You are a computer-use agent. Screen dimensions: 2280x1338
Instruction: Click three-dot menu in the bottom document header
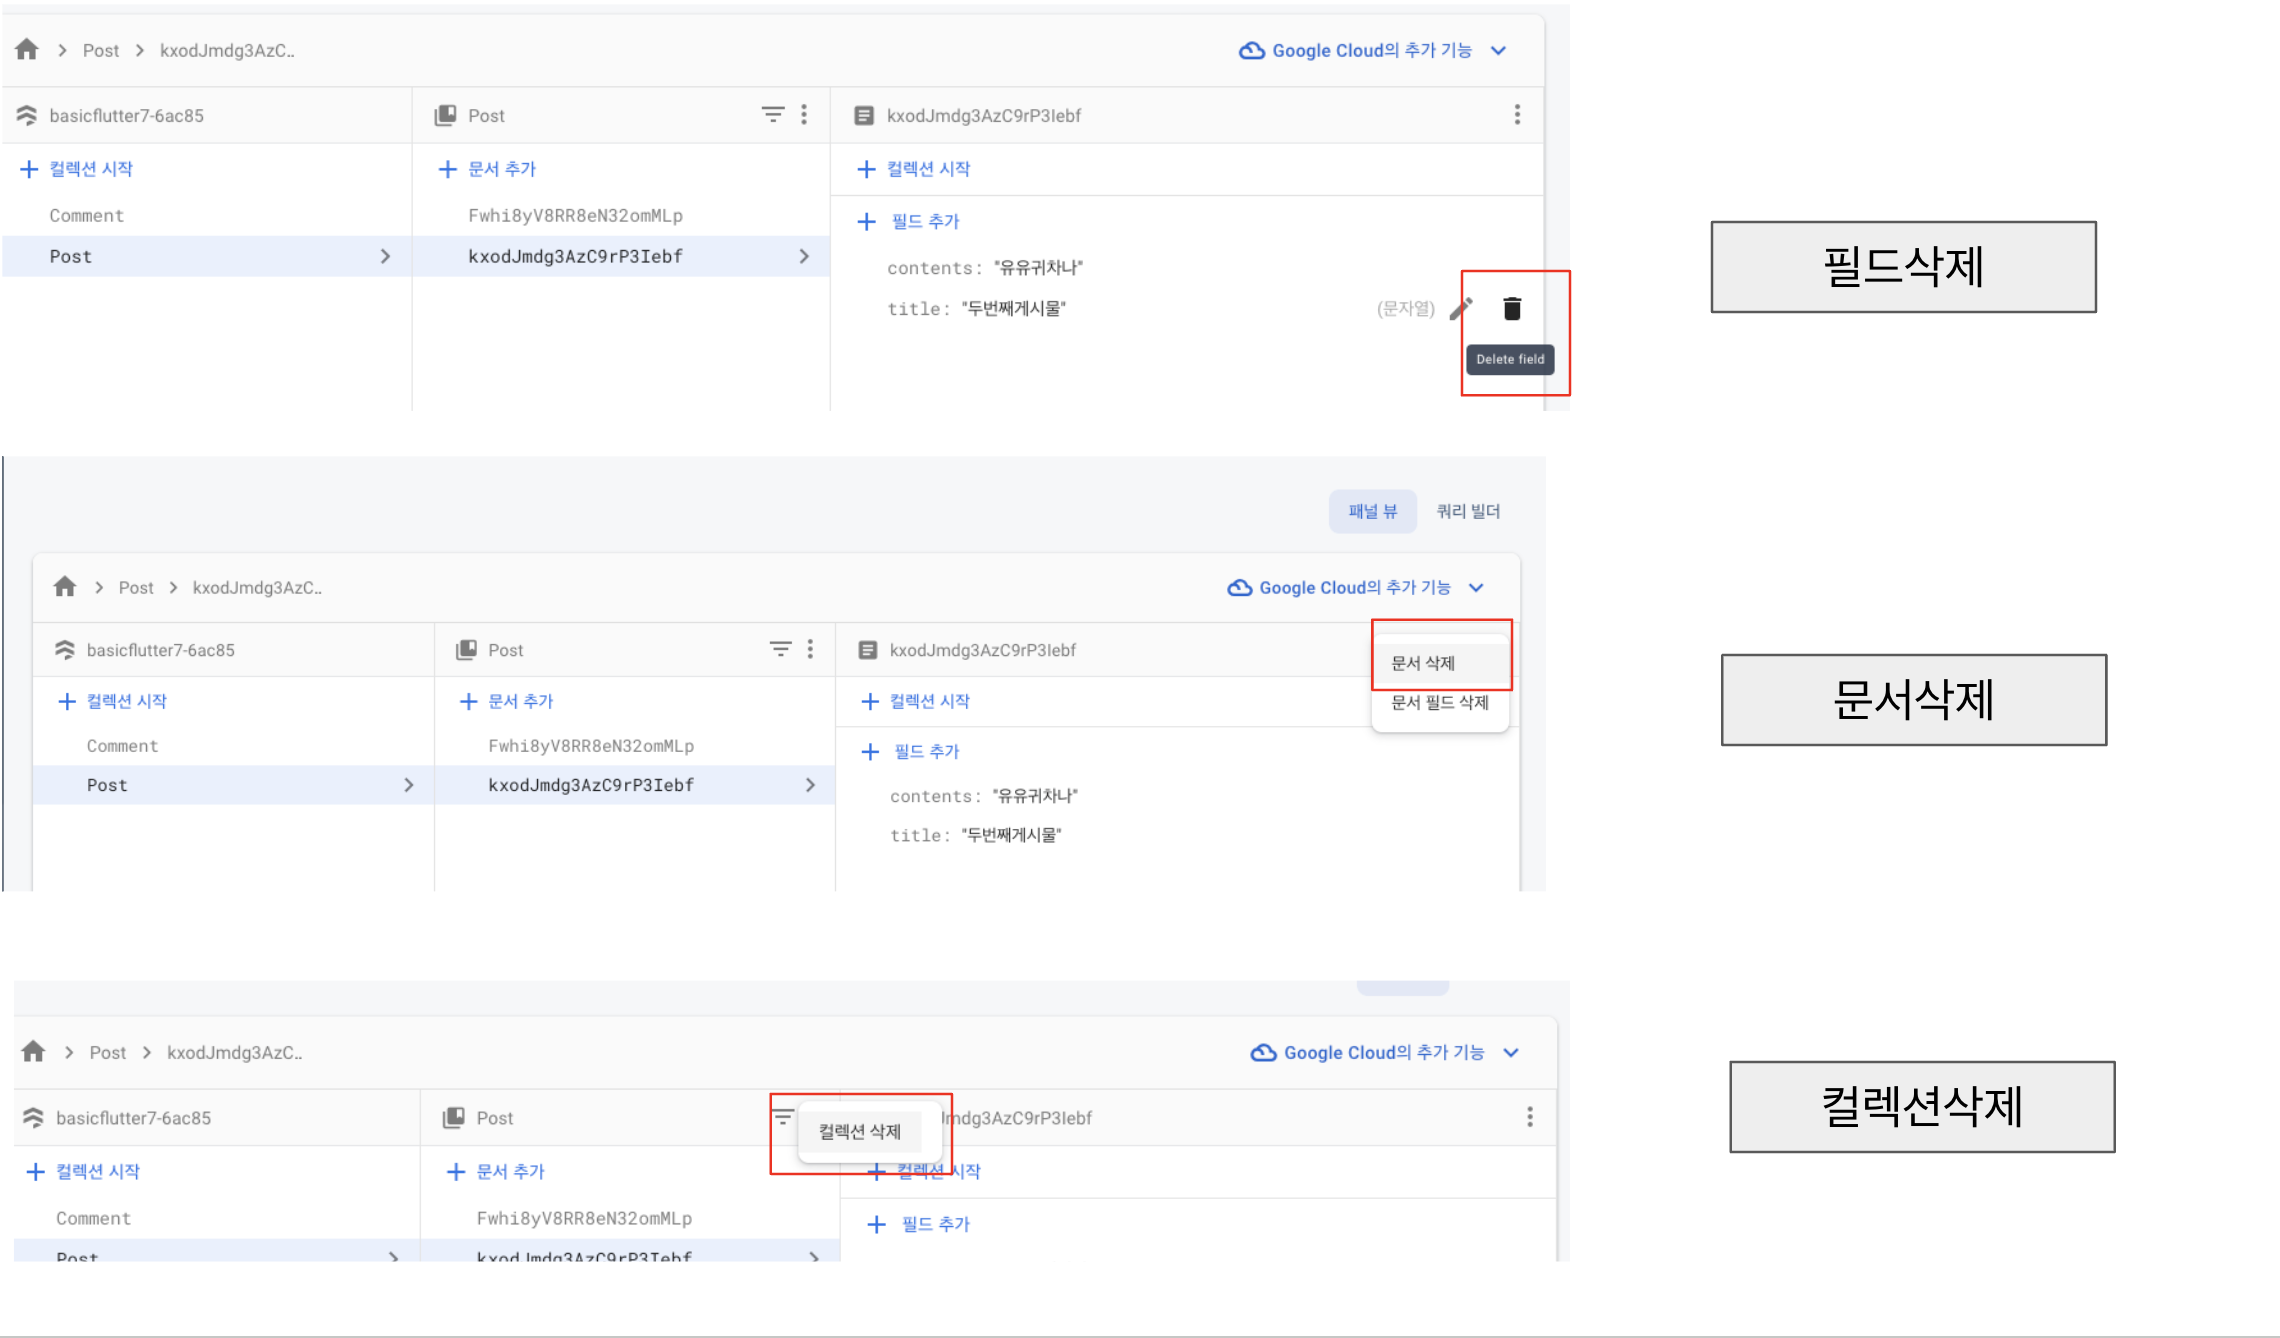(x=1529, y=1117)
